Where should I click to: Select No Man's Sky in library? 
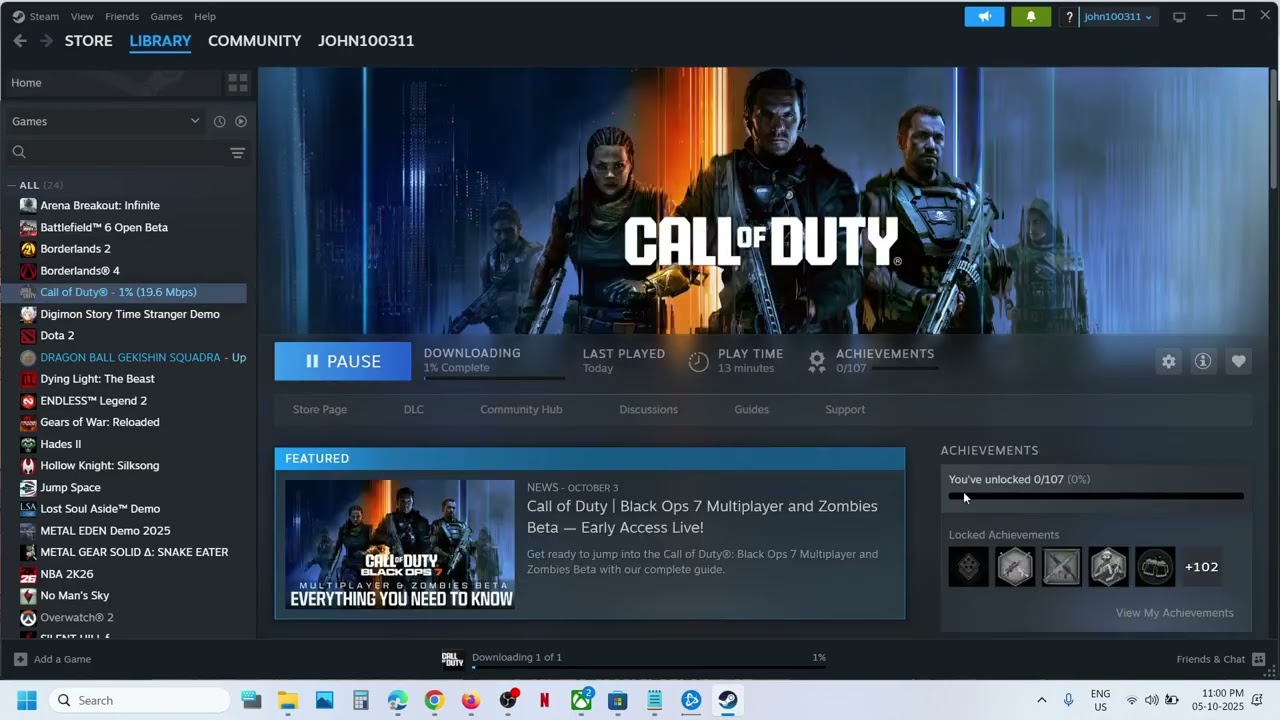74,595
